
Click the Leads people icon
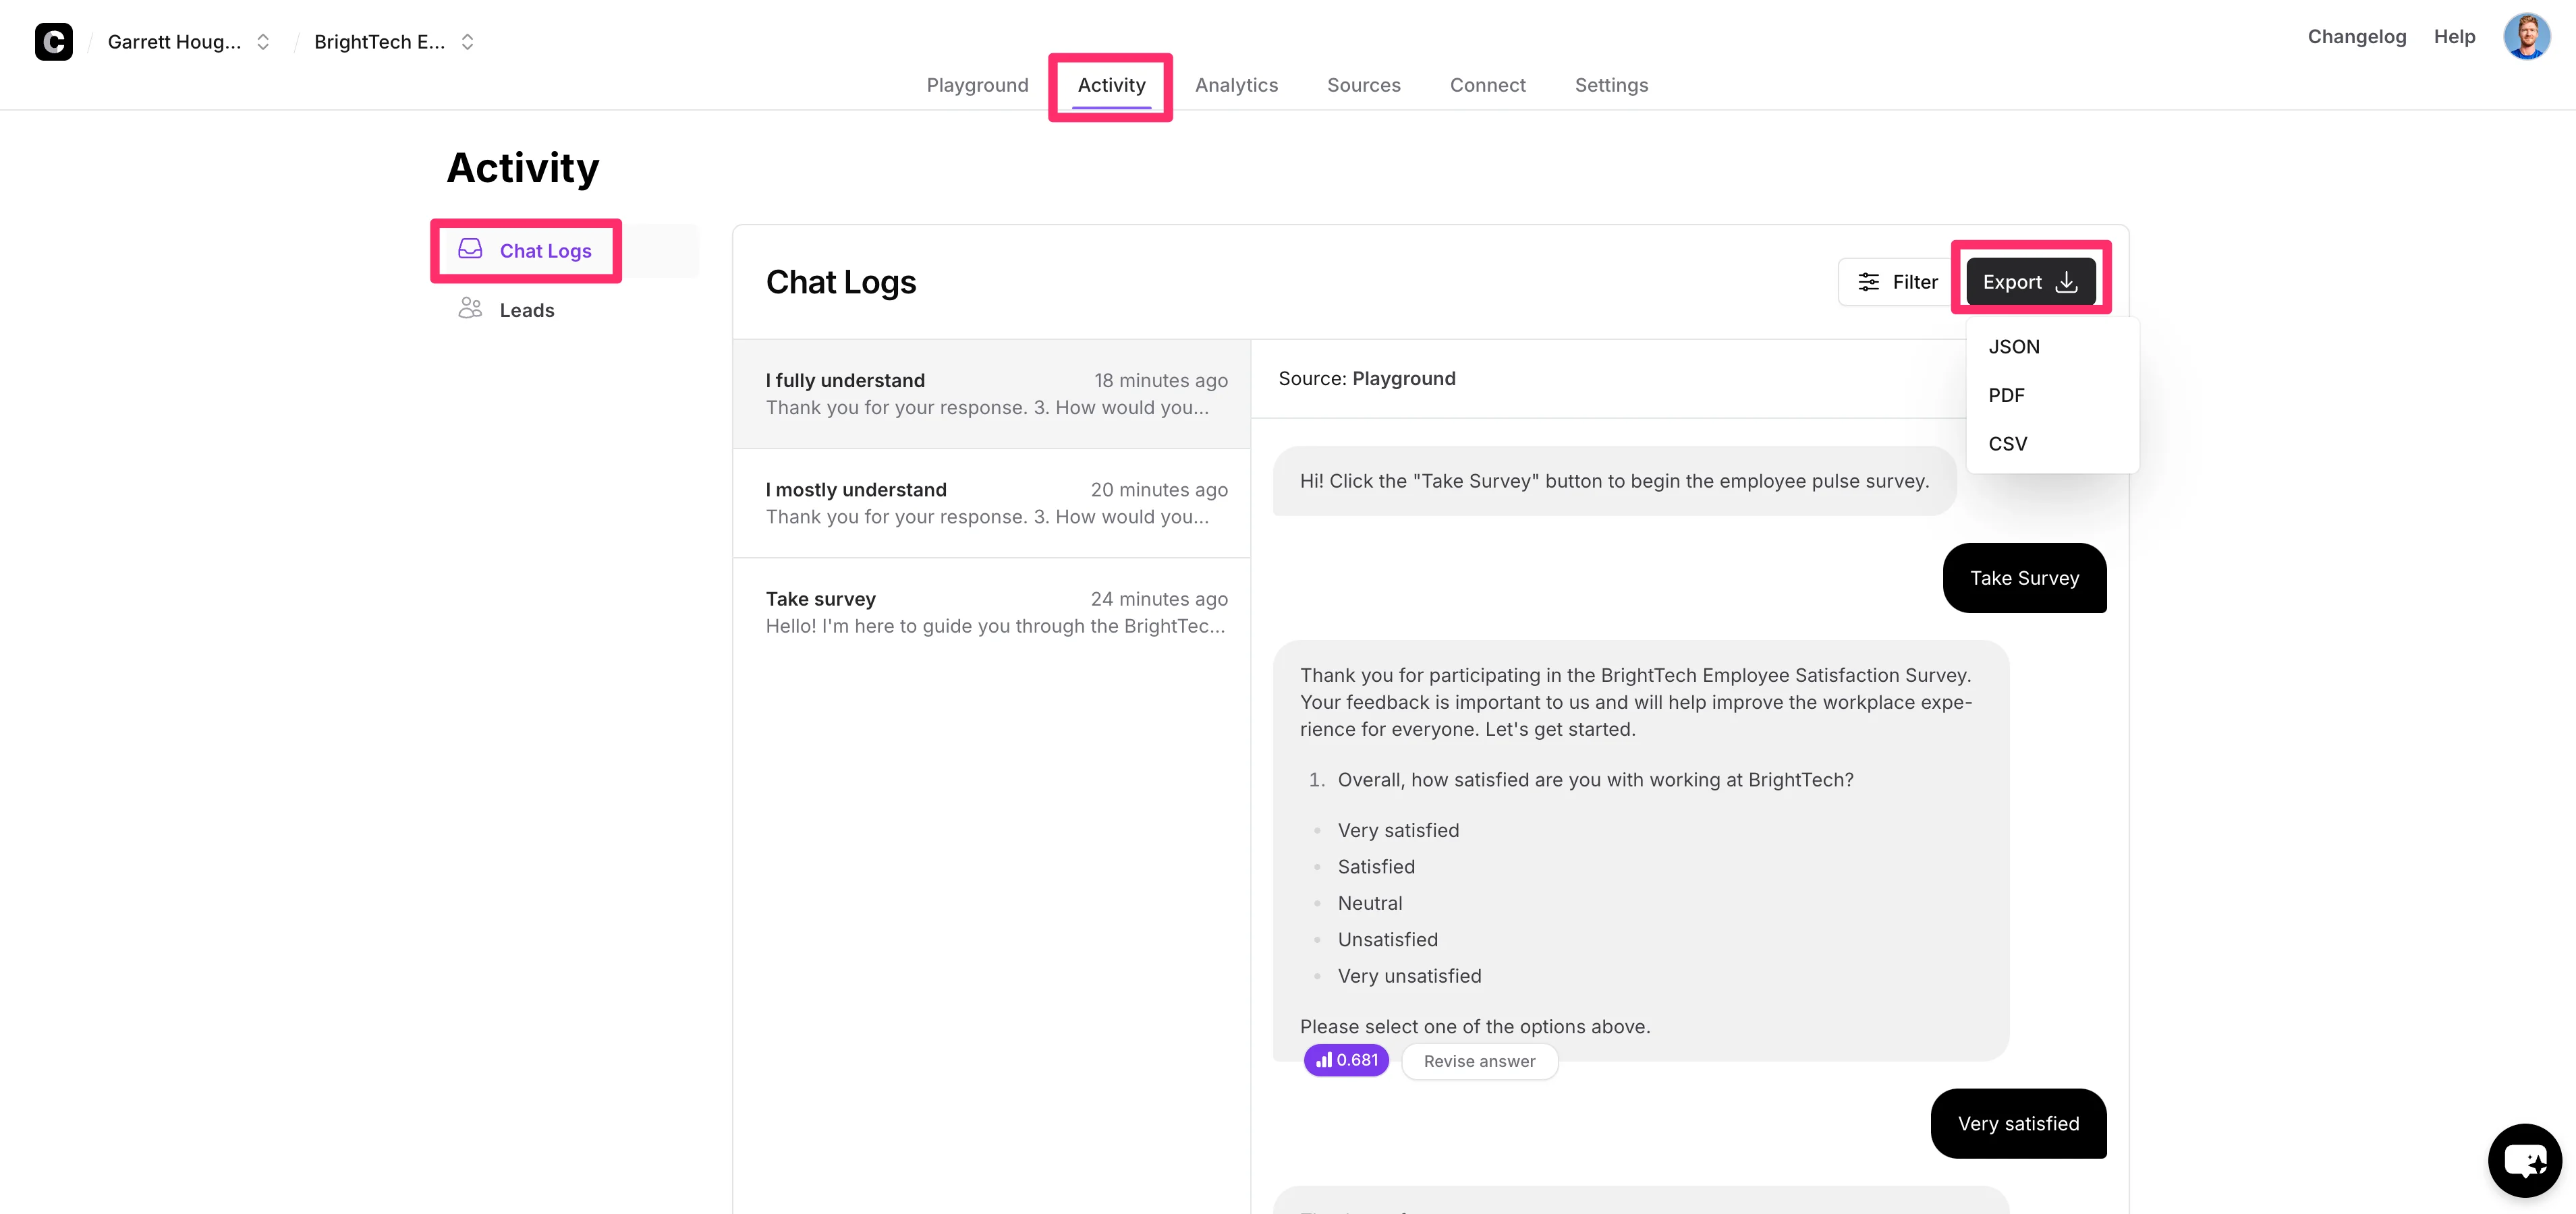470,309
